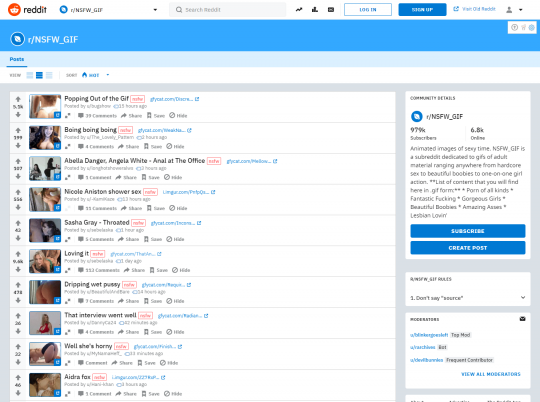Open moderator u/blinkergoesleft profile
Screen dimensions: 540x402
[x=429, y=335]
